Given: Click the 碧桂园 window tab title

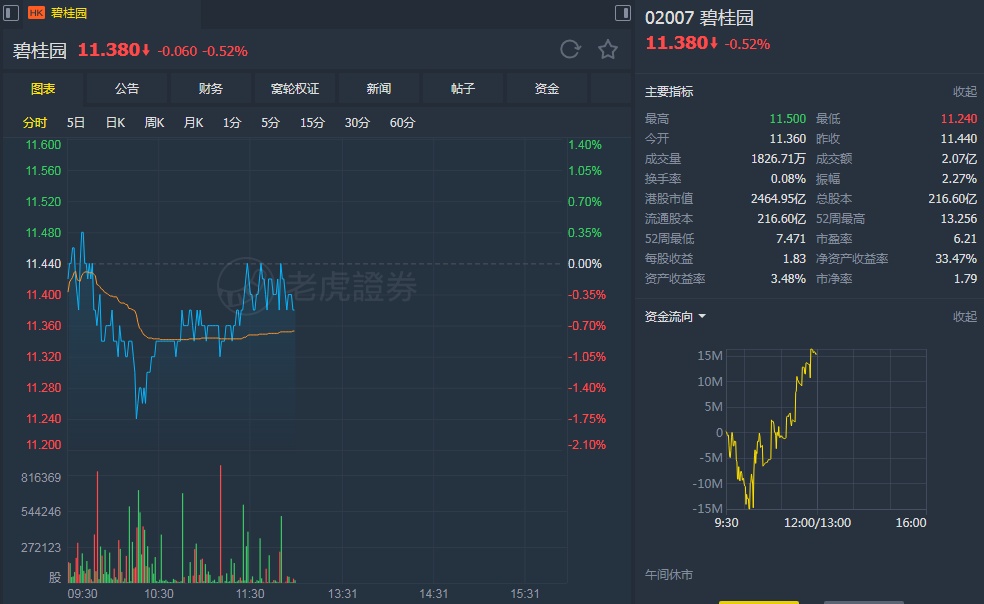Looking at the screenshot, I should (x=69, y=13).
